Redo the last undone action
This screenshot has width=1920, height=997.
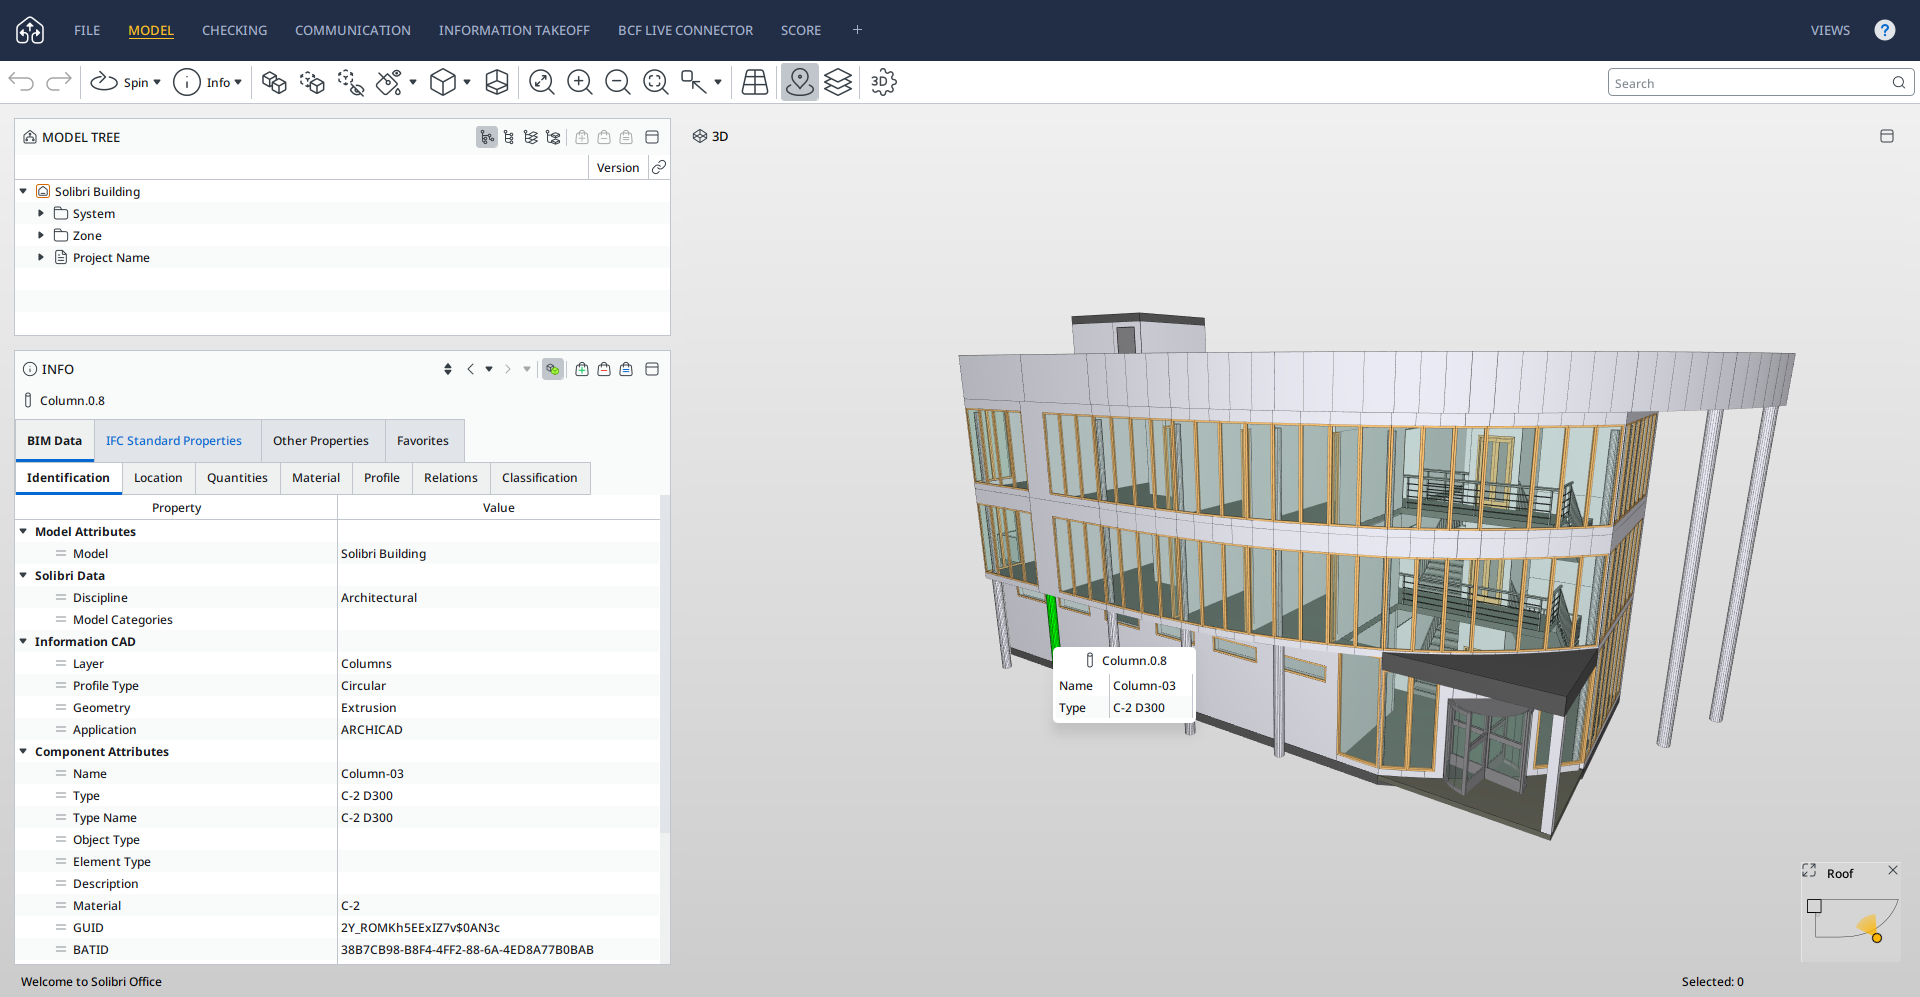(x=59, y=82)
